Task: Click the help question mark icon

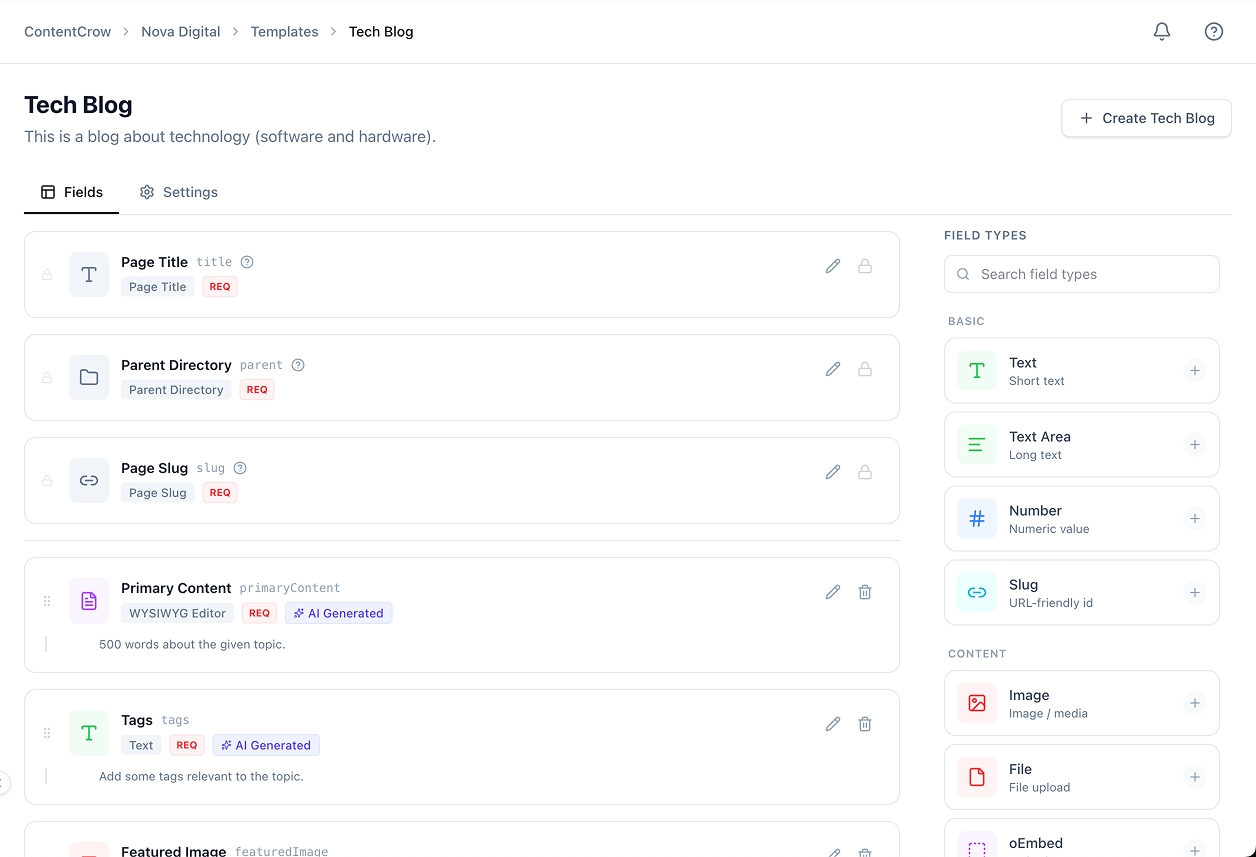Action: pos(1213,31)
